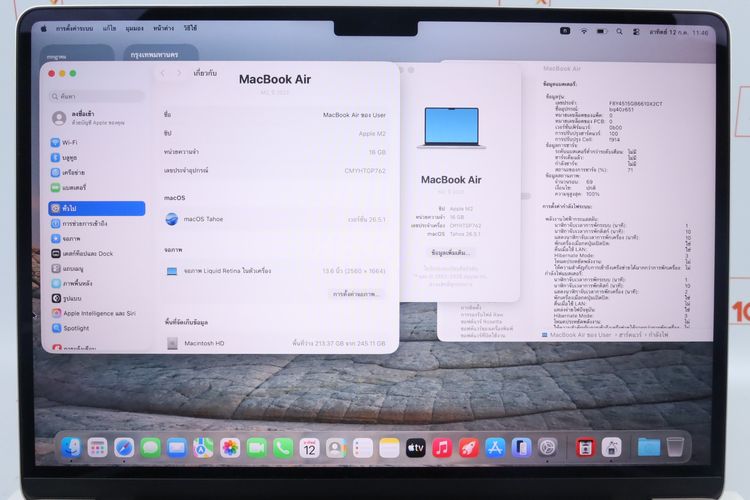750x500 pixels.
Task: Open Reminders from the Dock
Action: pos(363,448)
